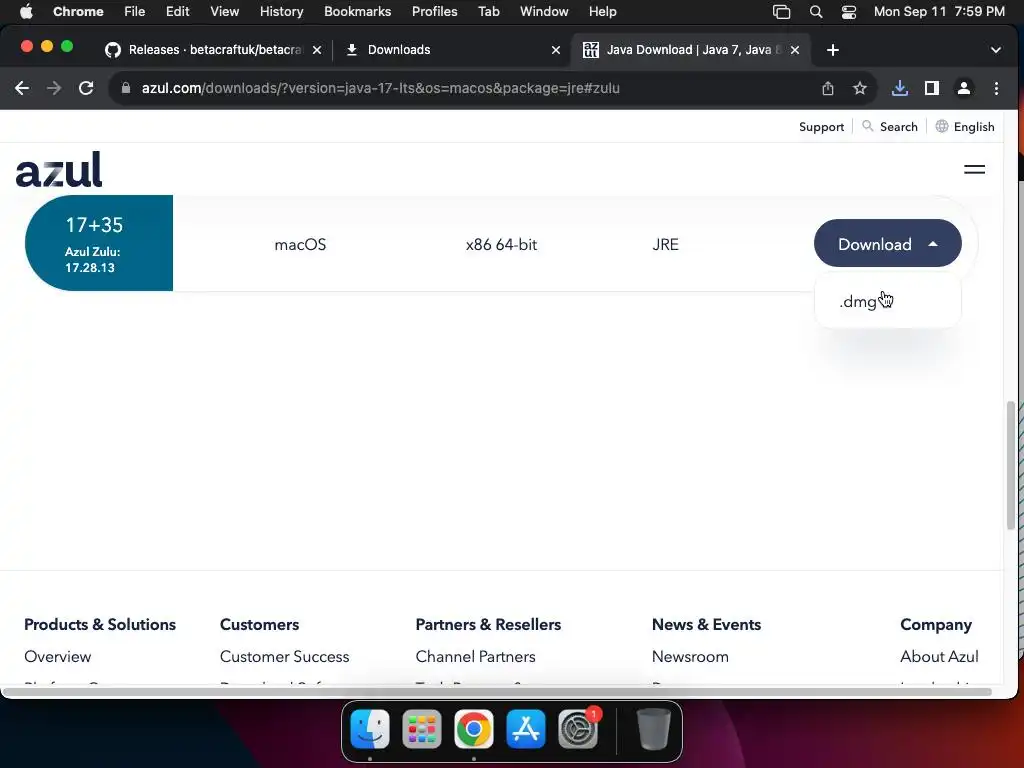Viewport: 1024px width, 768px height.
Task: Click the share page icon in address bar
Action: pos(827,88)
